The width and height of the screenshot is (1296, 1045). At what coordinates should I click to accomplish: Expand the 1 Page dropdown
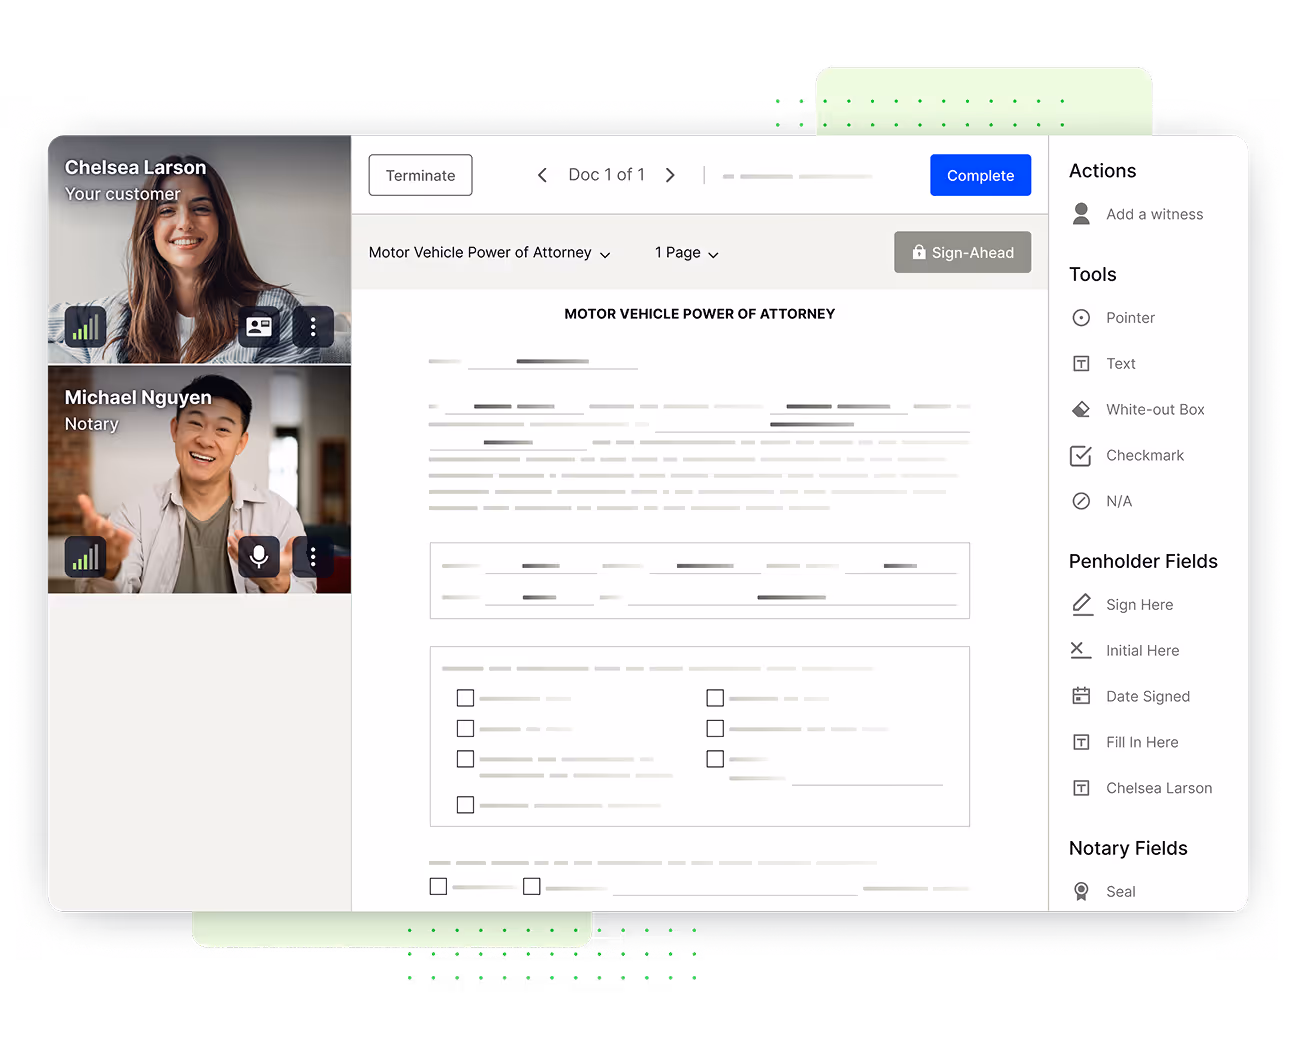687,253
